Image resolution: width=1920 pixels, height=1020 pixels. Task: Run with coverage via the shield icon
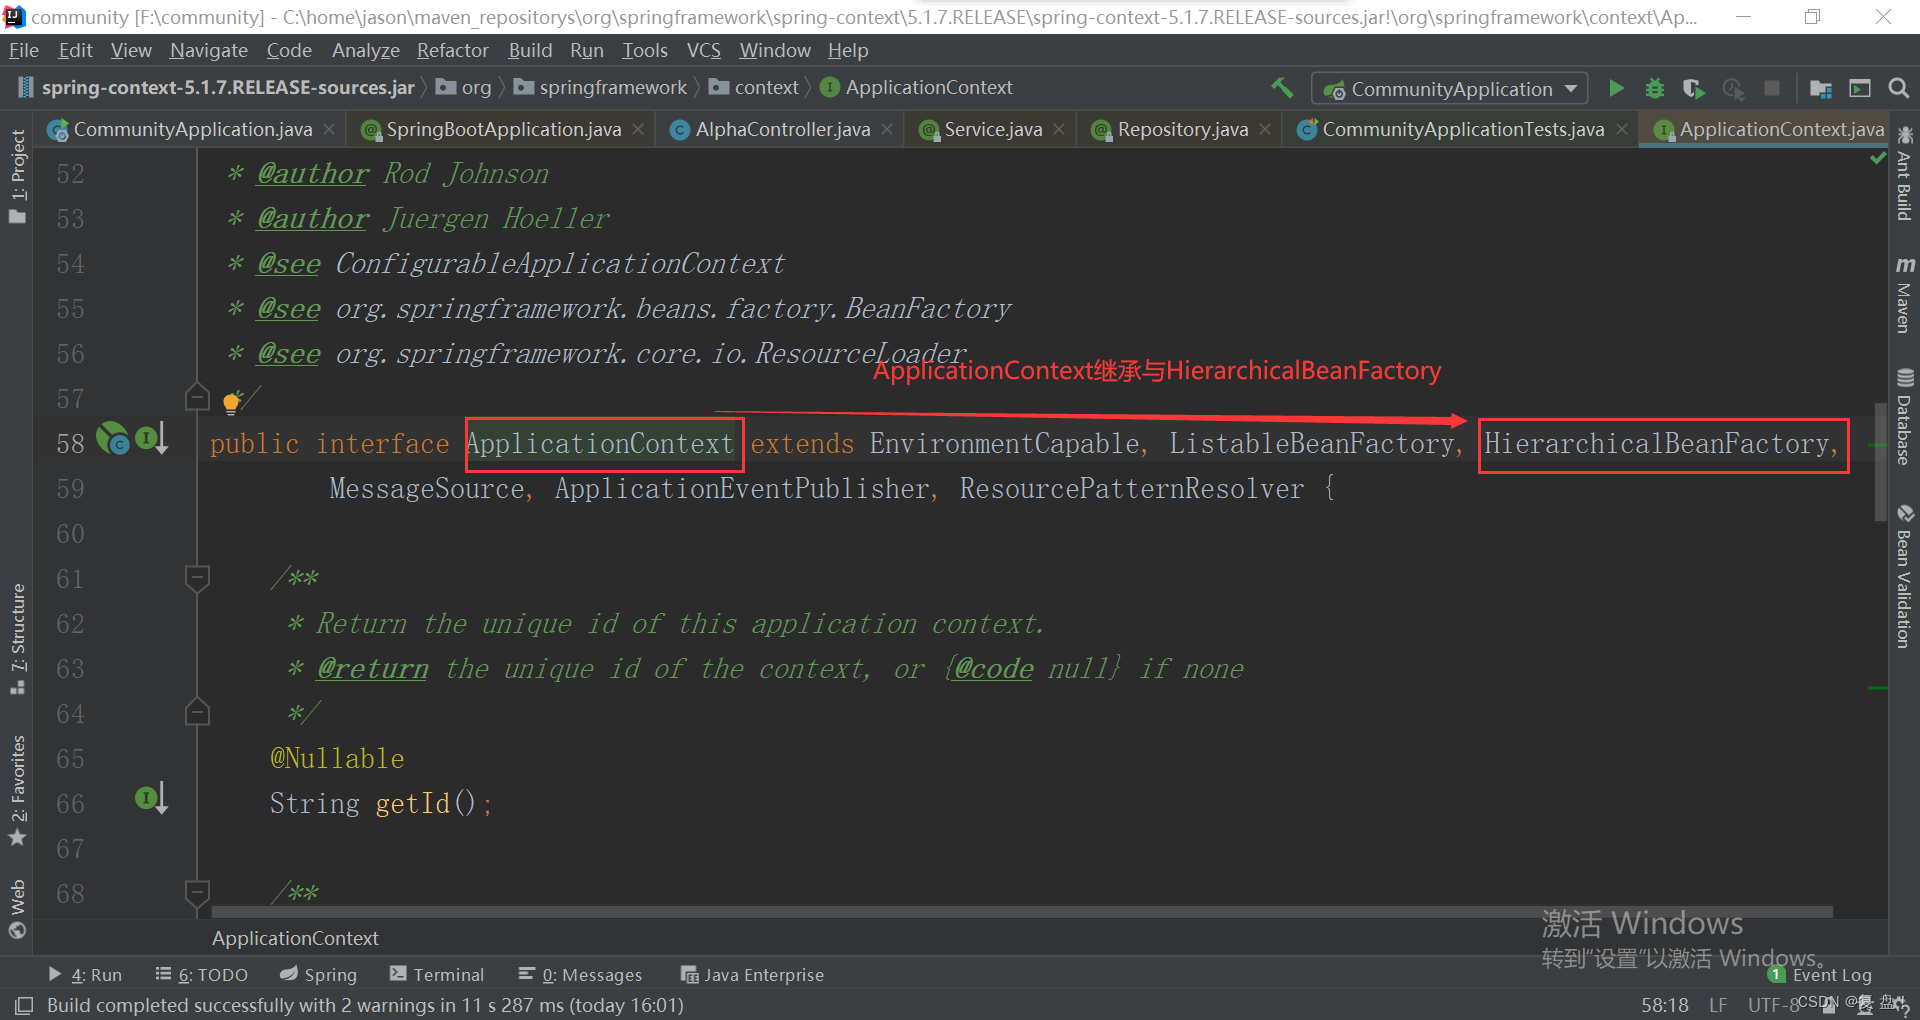click(x=1693, y=88)
